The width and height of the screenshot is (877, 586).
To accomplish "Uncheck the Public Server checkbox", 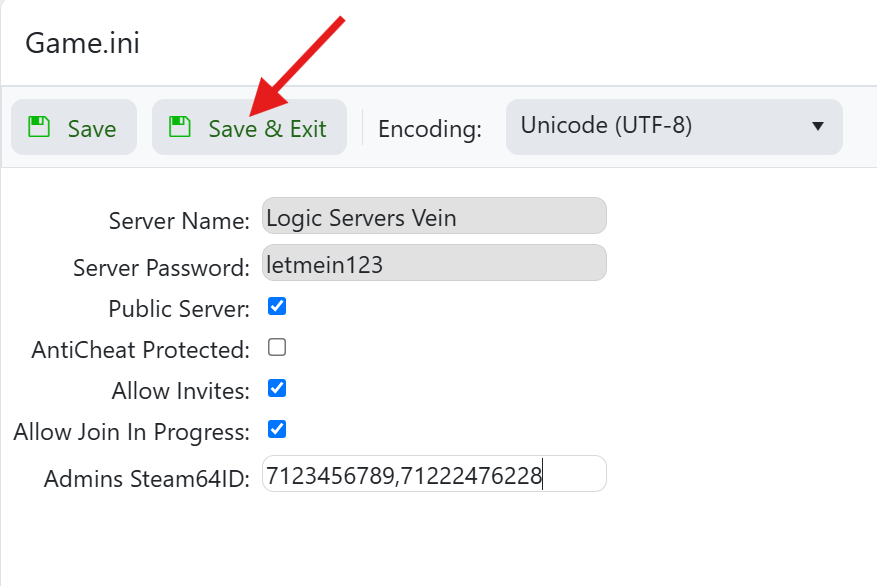I will 277,307.
